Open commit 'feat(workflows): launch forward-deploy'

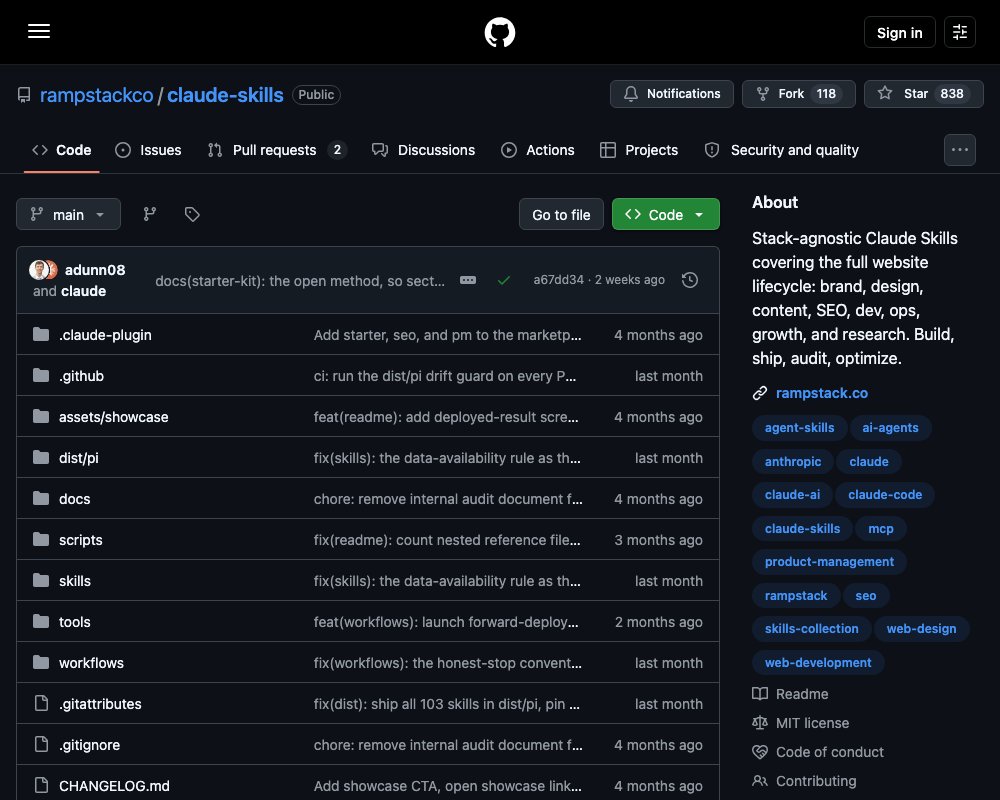446,622
